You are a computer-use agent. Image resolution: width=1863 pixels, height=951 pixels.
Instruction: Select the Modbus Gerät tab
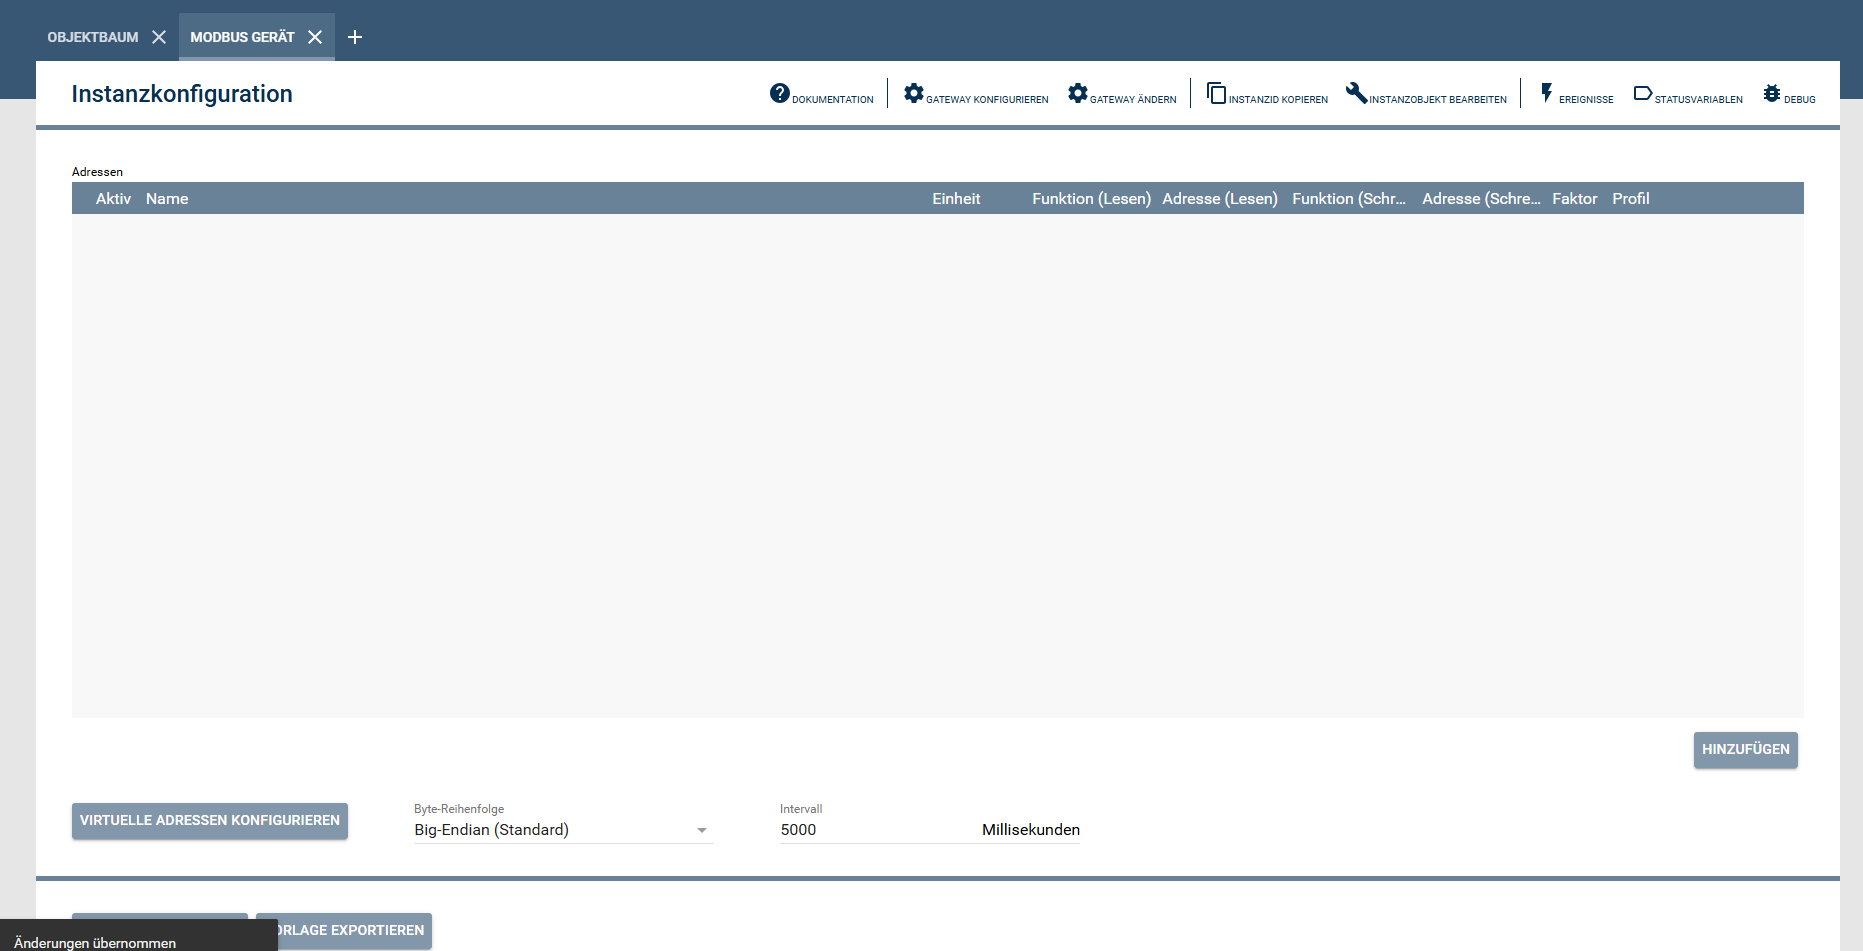point(242,37)
